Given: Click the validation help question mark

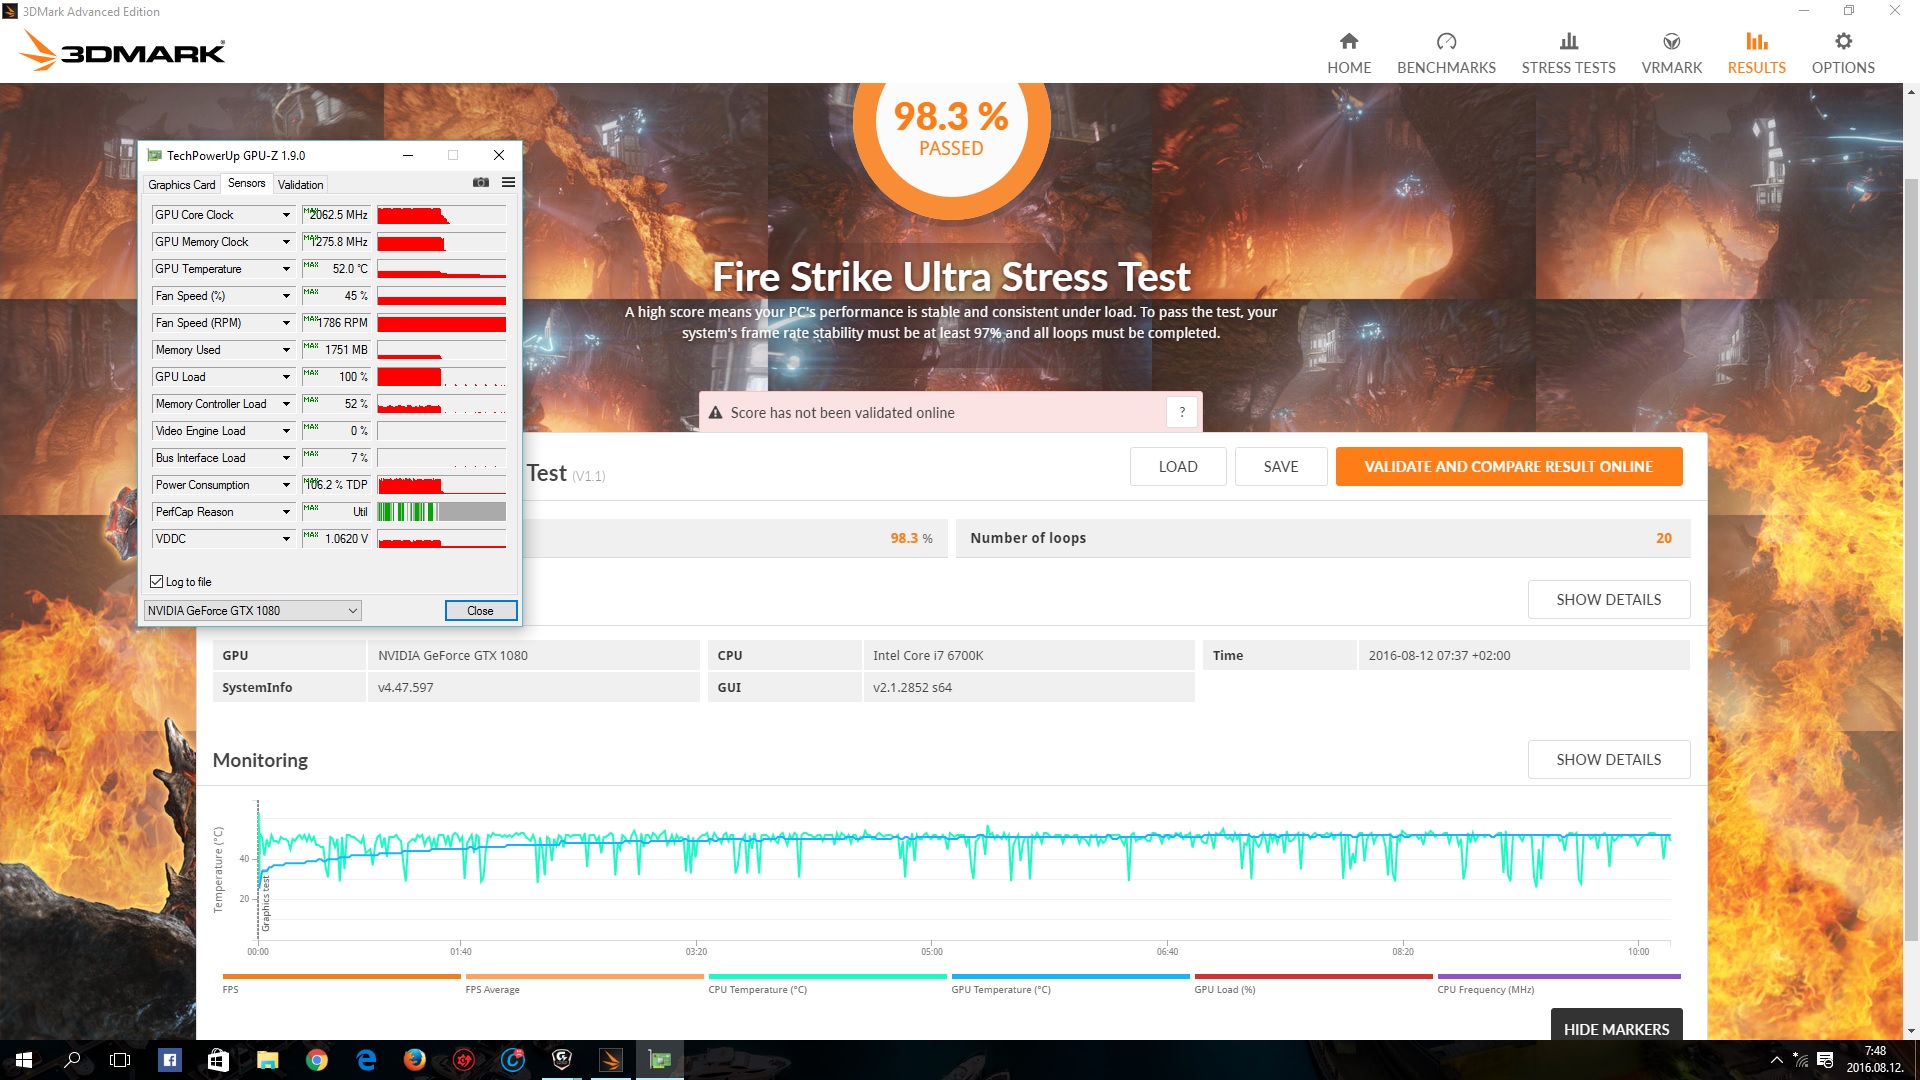Looking at the screenshot, I should (x=1182, y=412).
